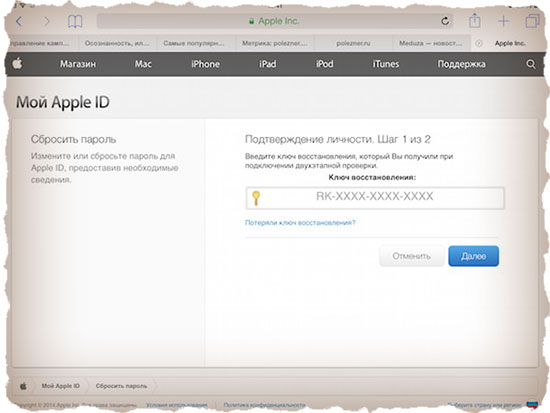
Task: Switch to the Метрика: polezner tab
Action: click(x=275, y=44)
